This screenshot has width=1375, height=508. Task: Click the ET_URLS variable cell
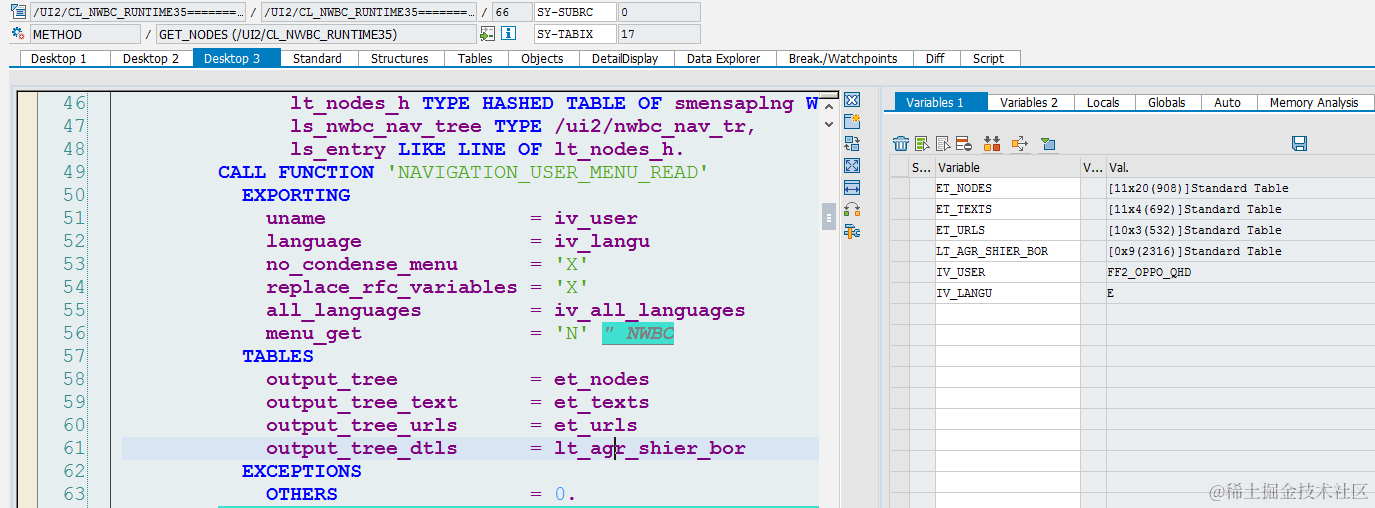click(1007, 230)
